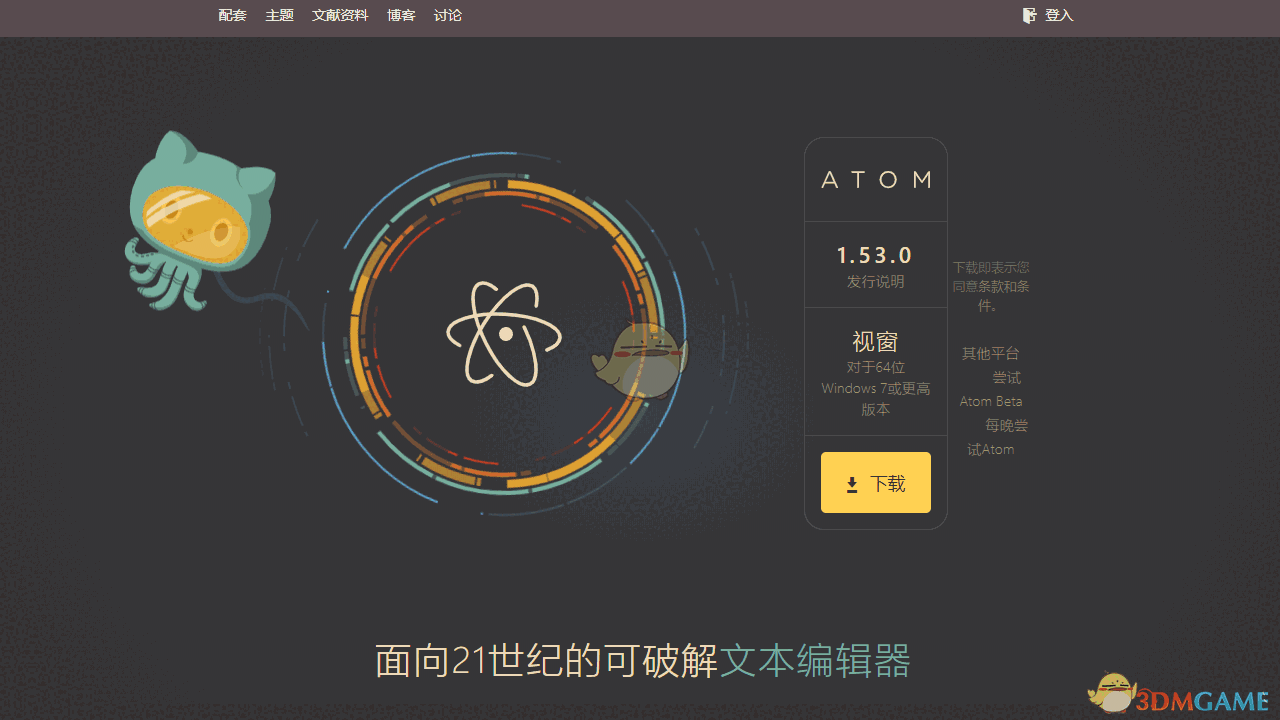
Task: Click the sign-in door icon beside 登入
Action: click(x=1029, y=15)
